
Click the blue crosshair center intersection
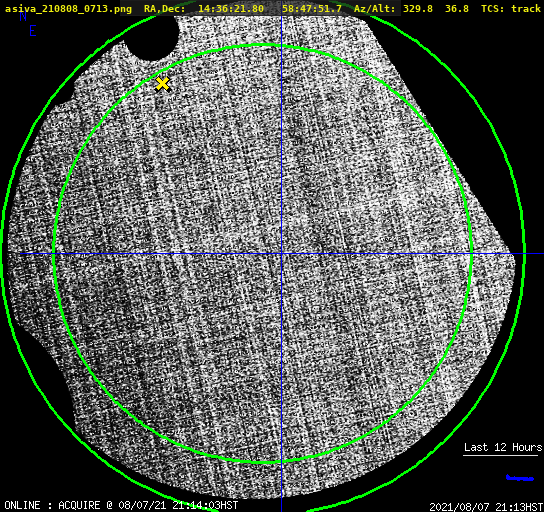(x=281, y=254)
